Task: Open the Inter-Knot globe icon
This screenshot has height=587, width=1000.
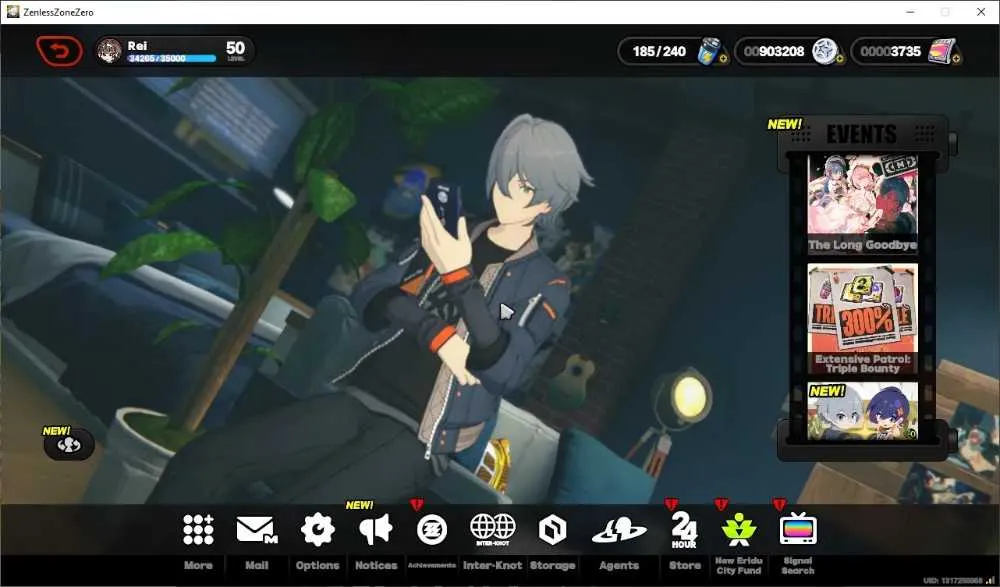Action: coord(492,529)
